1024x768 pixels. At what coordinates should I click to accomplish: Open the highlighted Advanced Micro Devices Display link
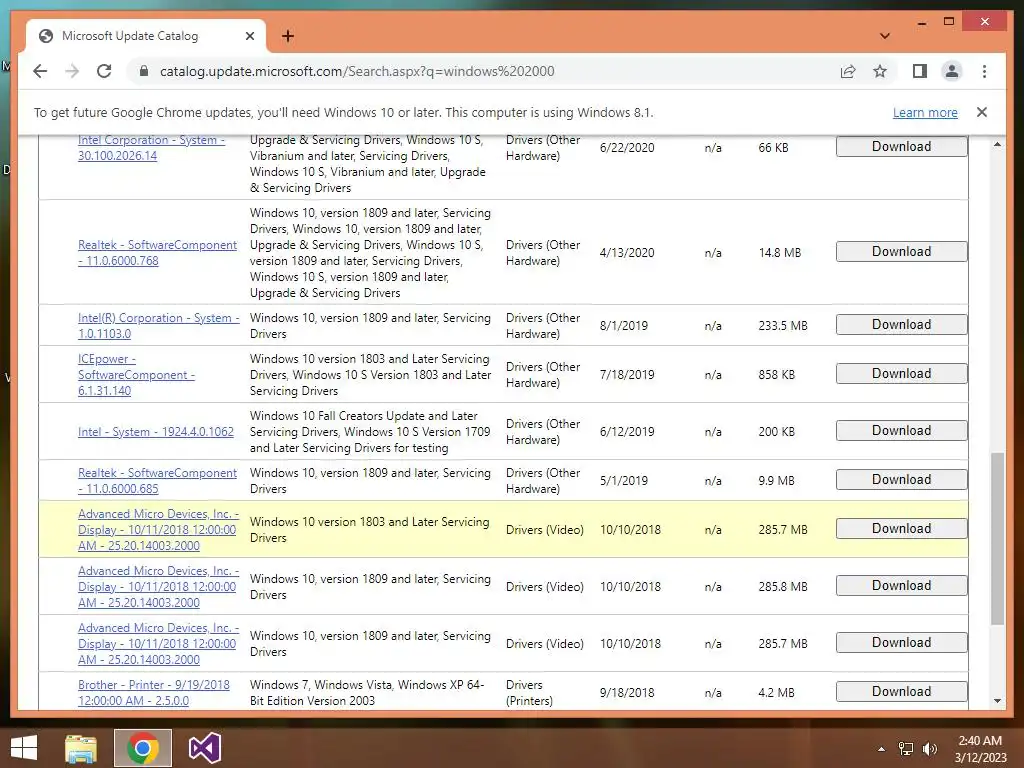pos(159,530)
